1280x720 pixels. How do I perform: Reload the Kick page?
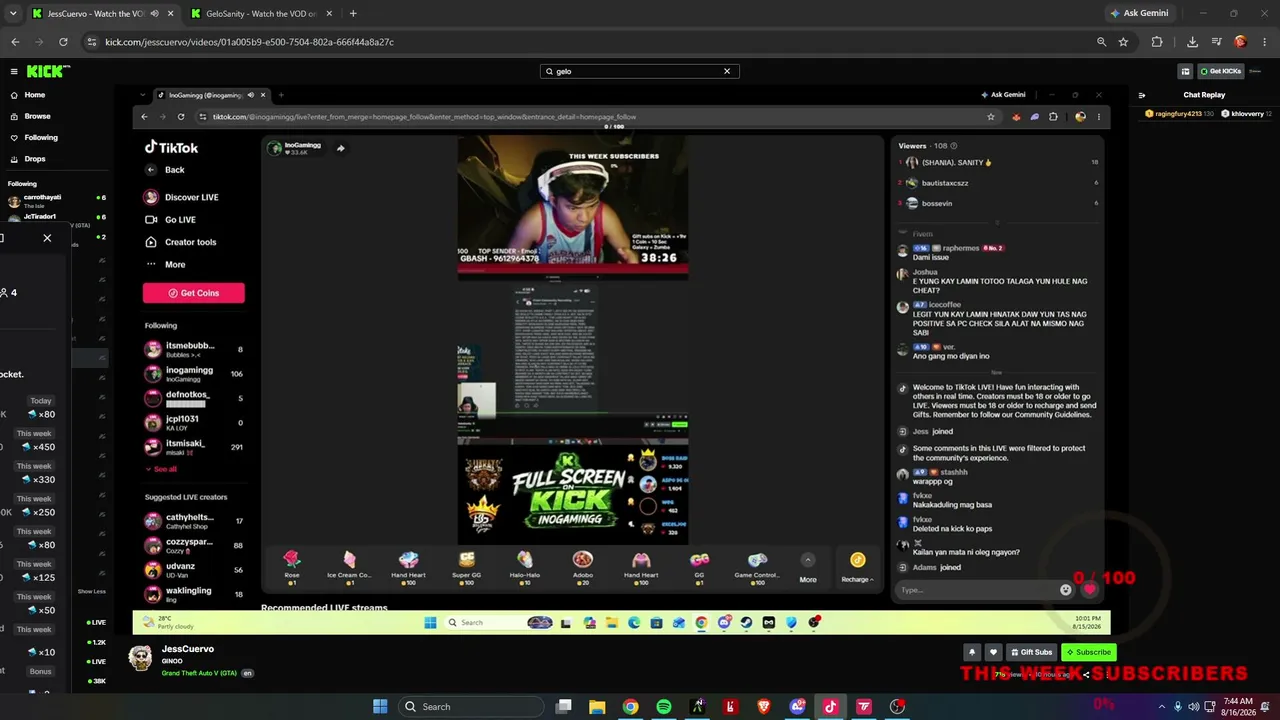click(x=63, y=42)
